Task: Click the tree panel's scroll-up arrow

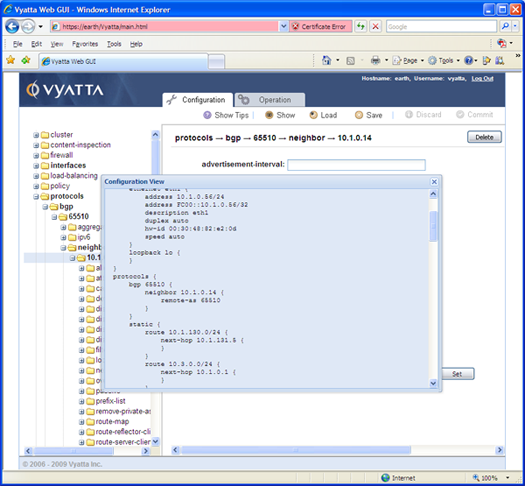Action: [155, 135]
